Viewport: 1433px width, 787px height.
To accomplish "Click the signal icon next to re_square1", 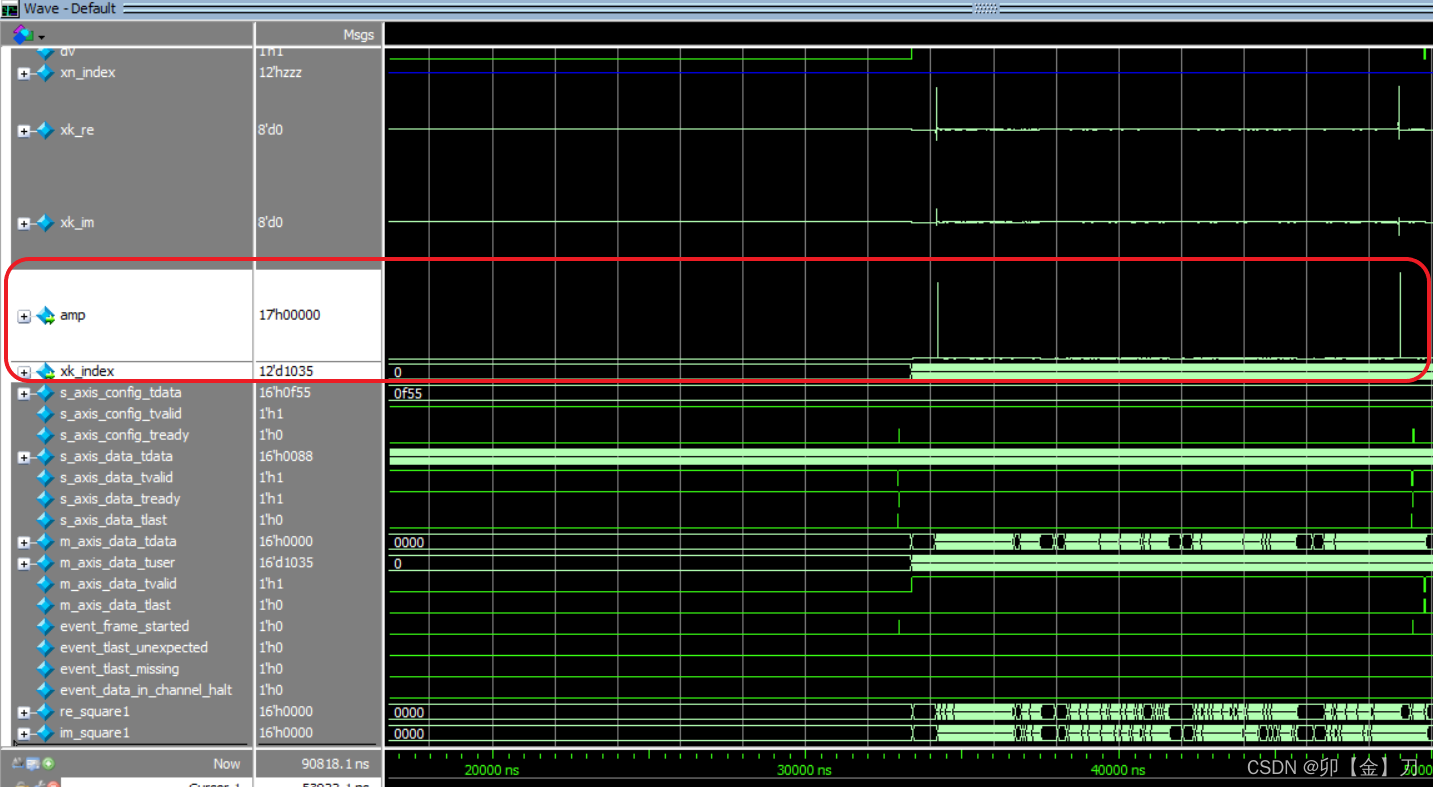I will pos(45,712).
